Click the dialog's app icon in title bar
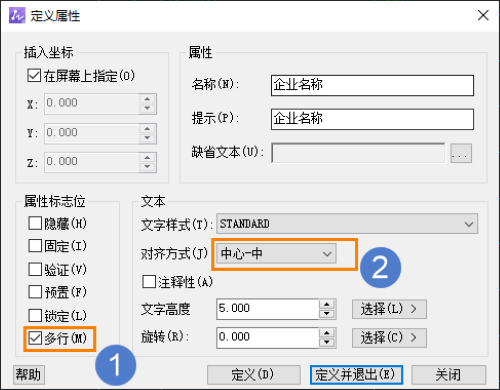This screenshot has width=500, height=390. 17,16
